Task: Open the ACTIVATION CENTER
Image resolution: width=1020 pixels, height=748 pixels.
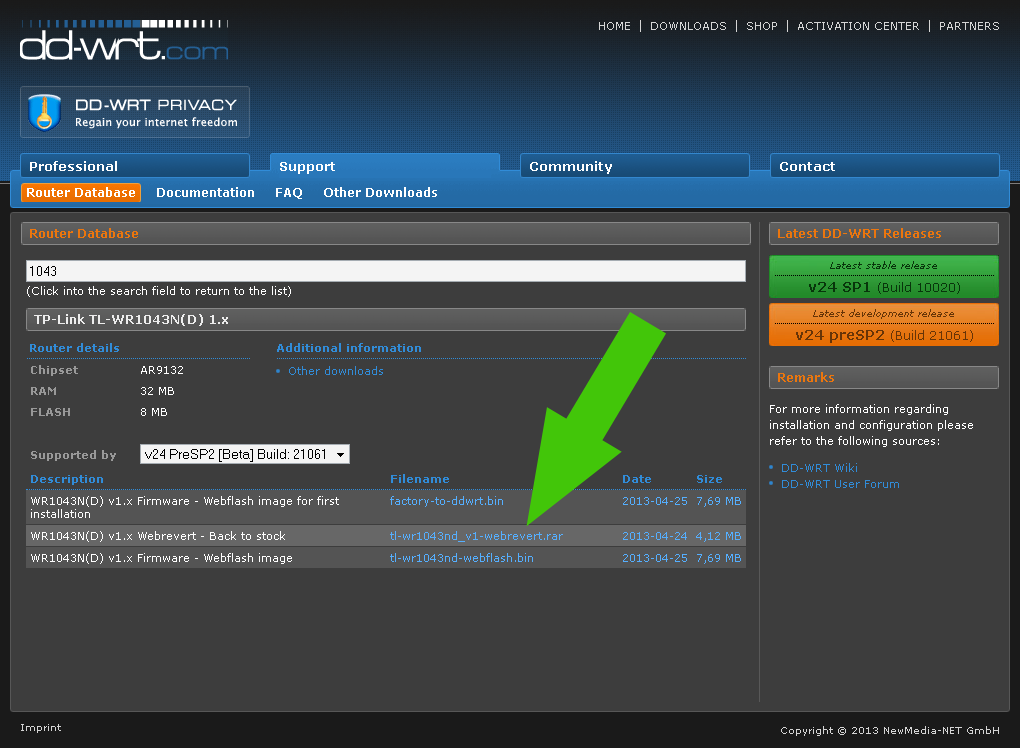Action: click(x=858, y=26)
